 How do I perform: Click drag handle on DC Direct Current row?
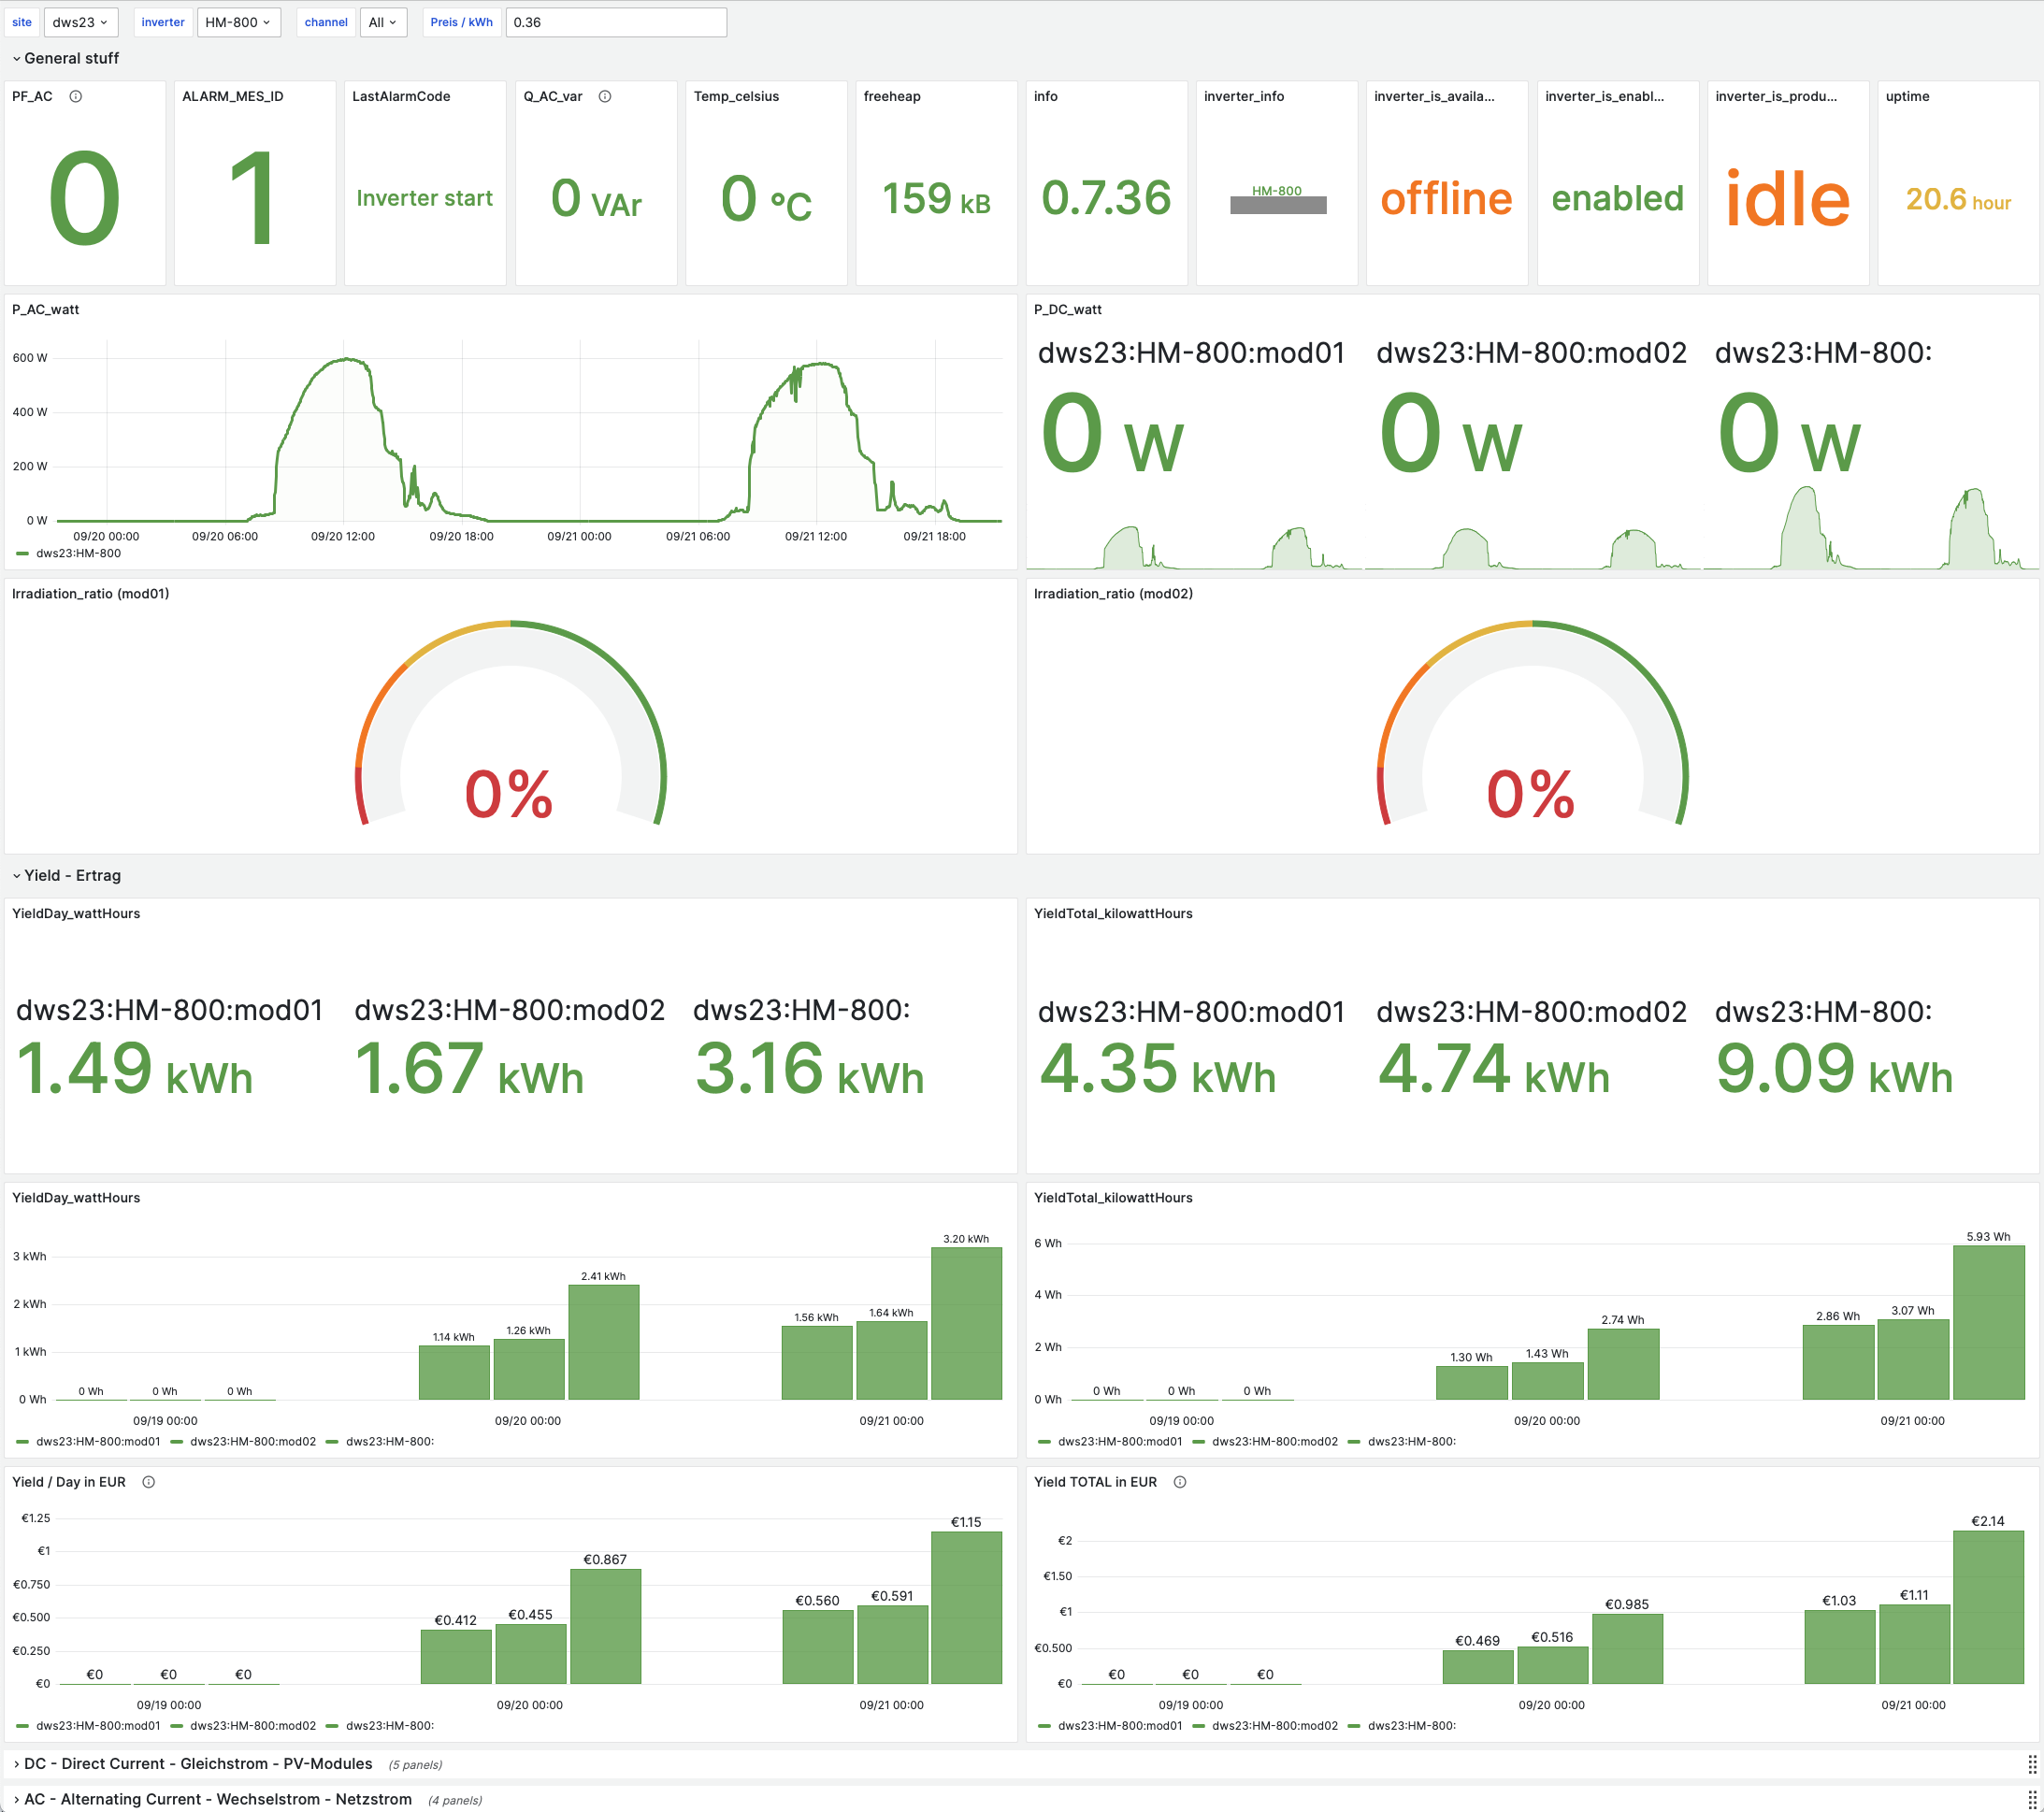(x=2032, y=1764)
